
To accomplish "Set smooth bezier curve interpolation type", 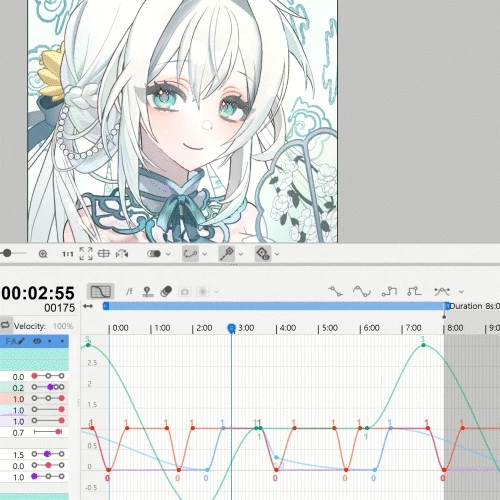I will point(362,292).
